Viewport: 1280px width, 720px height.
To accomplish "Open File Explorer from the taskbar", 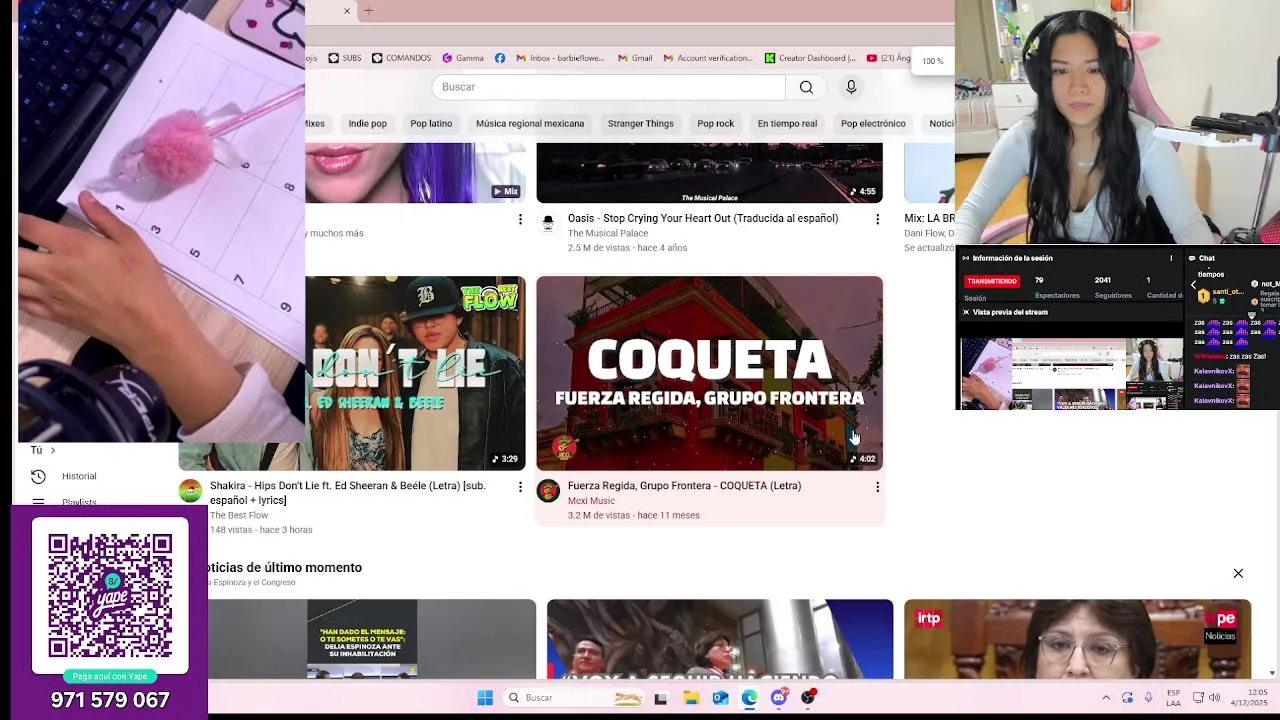I will 691,698.
